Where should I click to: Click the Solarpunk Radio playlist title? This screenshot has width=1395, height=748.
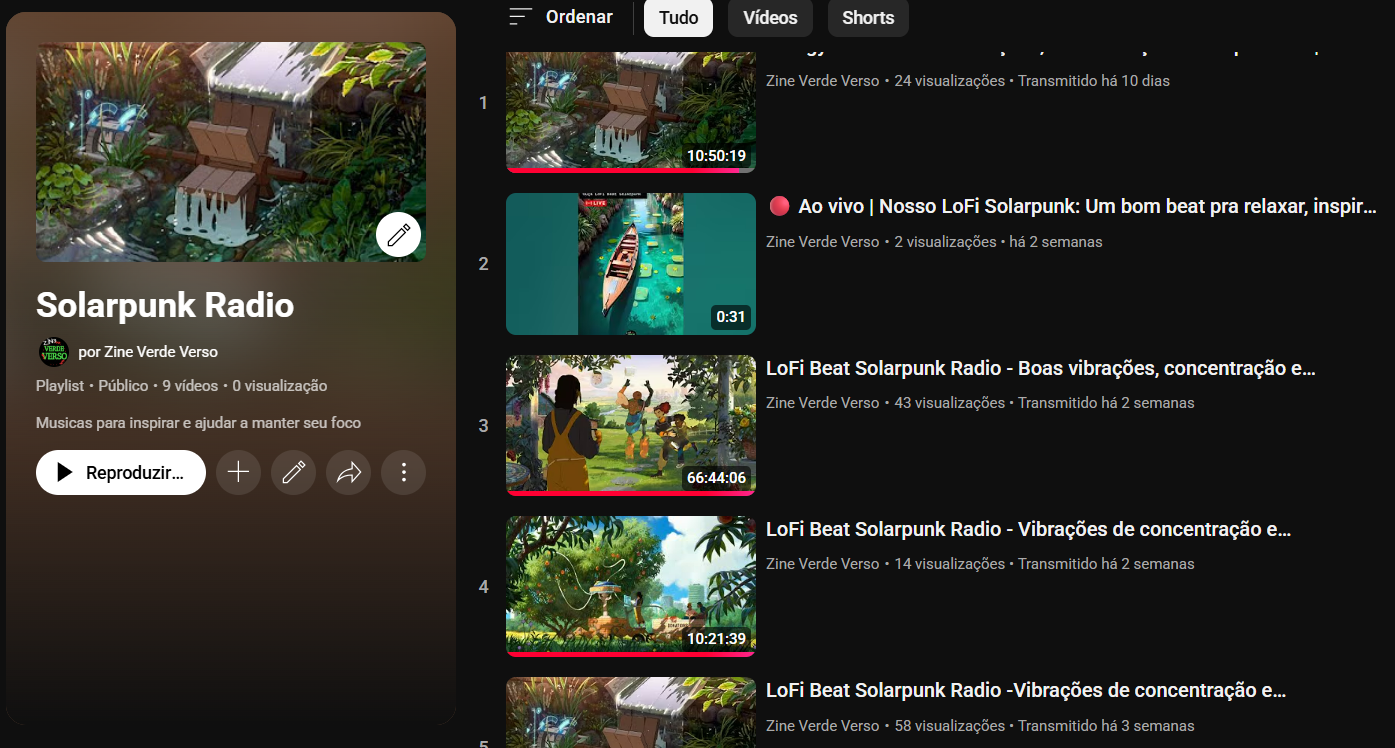pyautogui.click(x=165, y=305)
